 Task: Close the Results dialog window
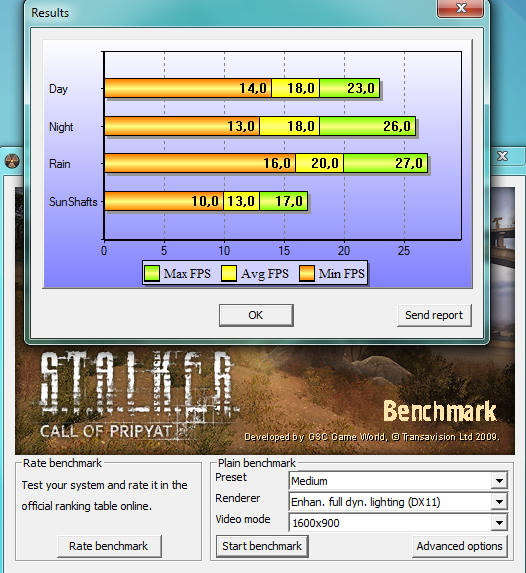(461, 8)
